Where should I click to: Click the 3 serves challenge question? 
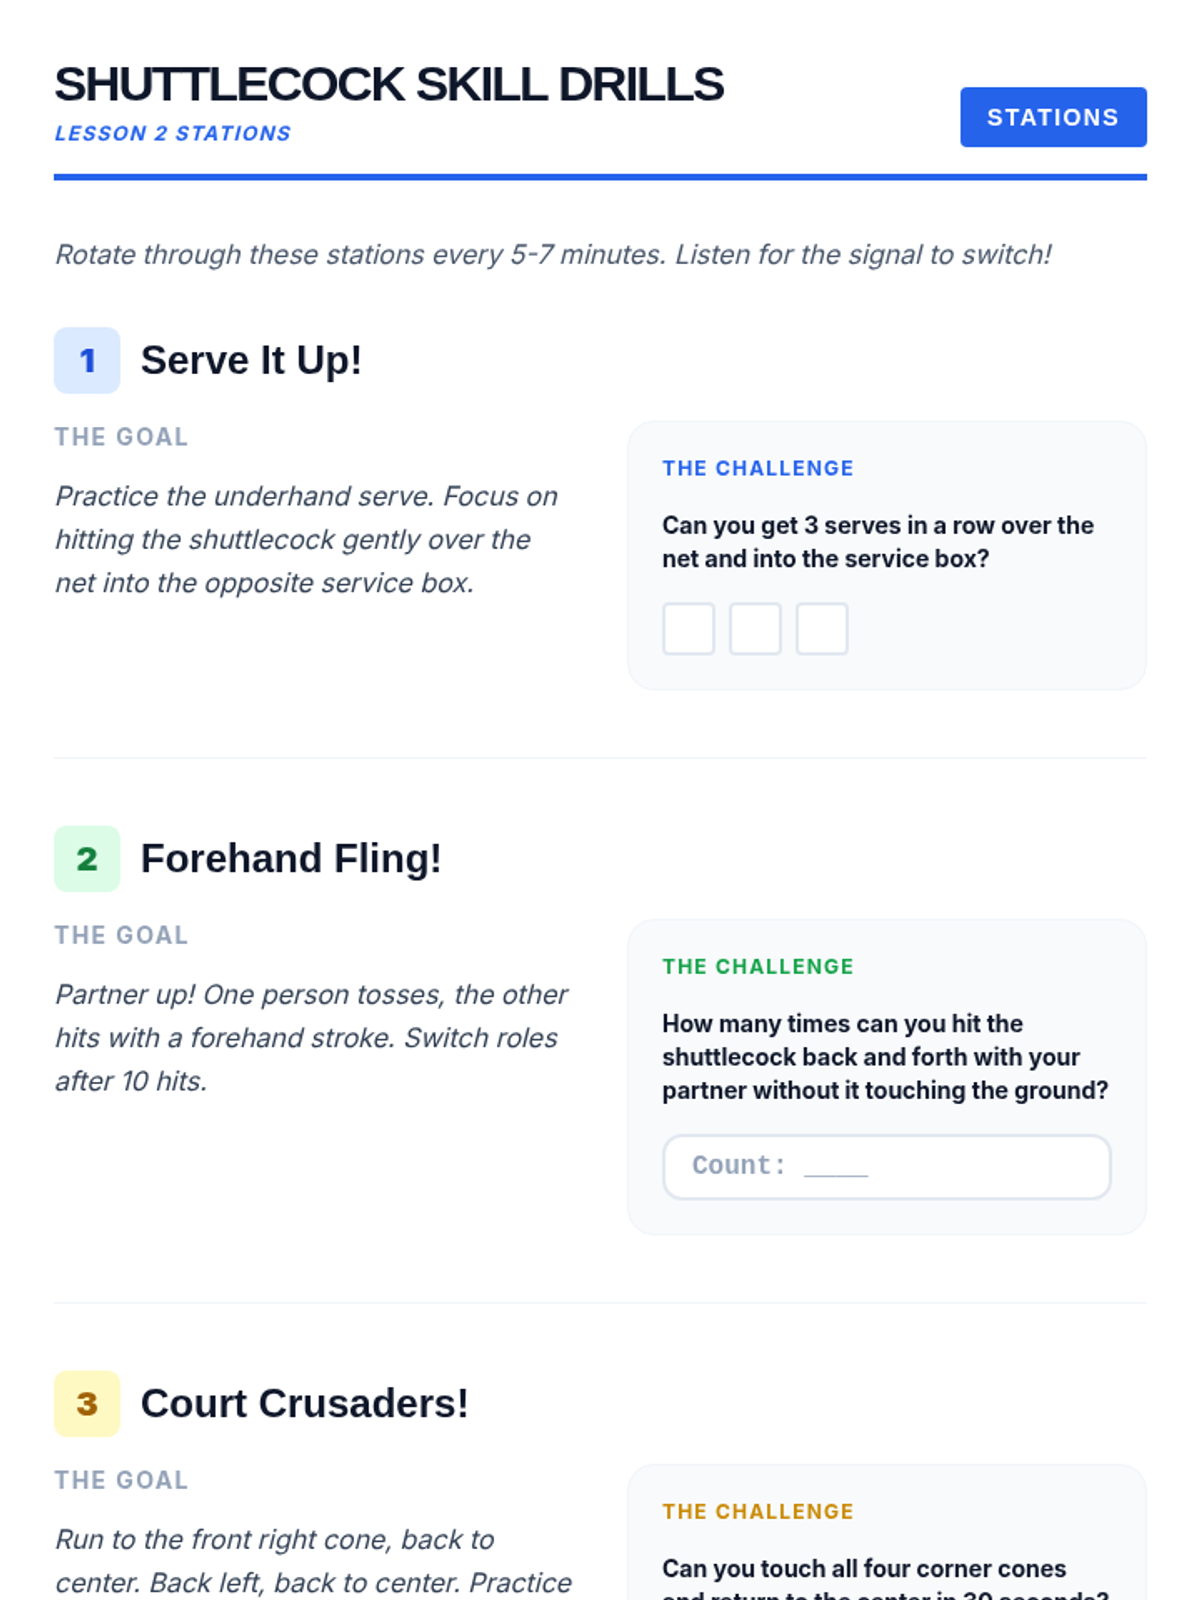[877, 542]
